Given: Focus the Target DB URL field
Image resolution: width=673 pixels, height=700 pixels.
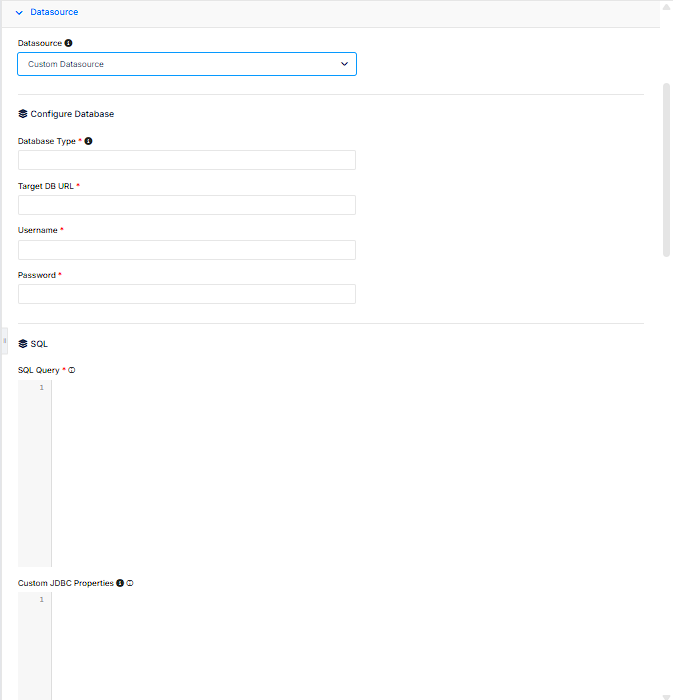Looking at the screenshot, I should [x=187, y=205].
